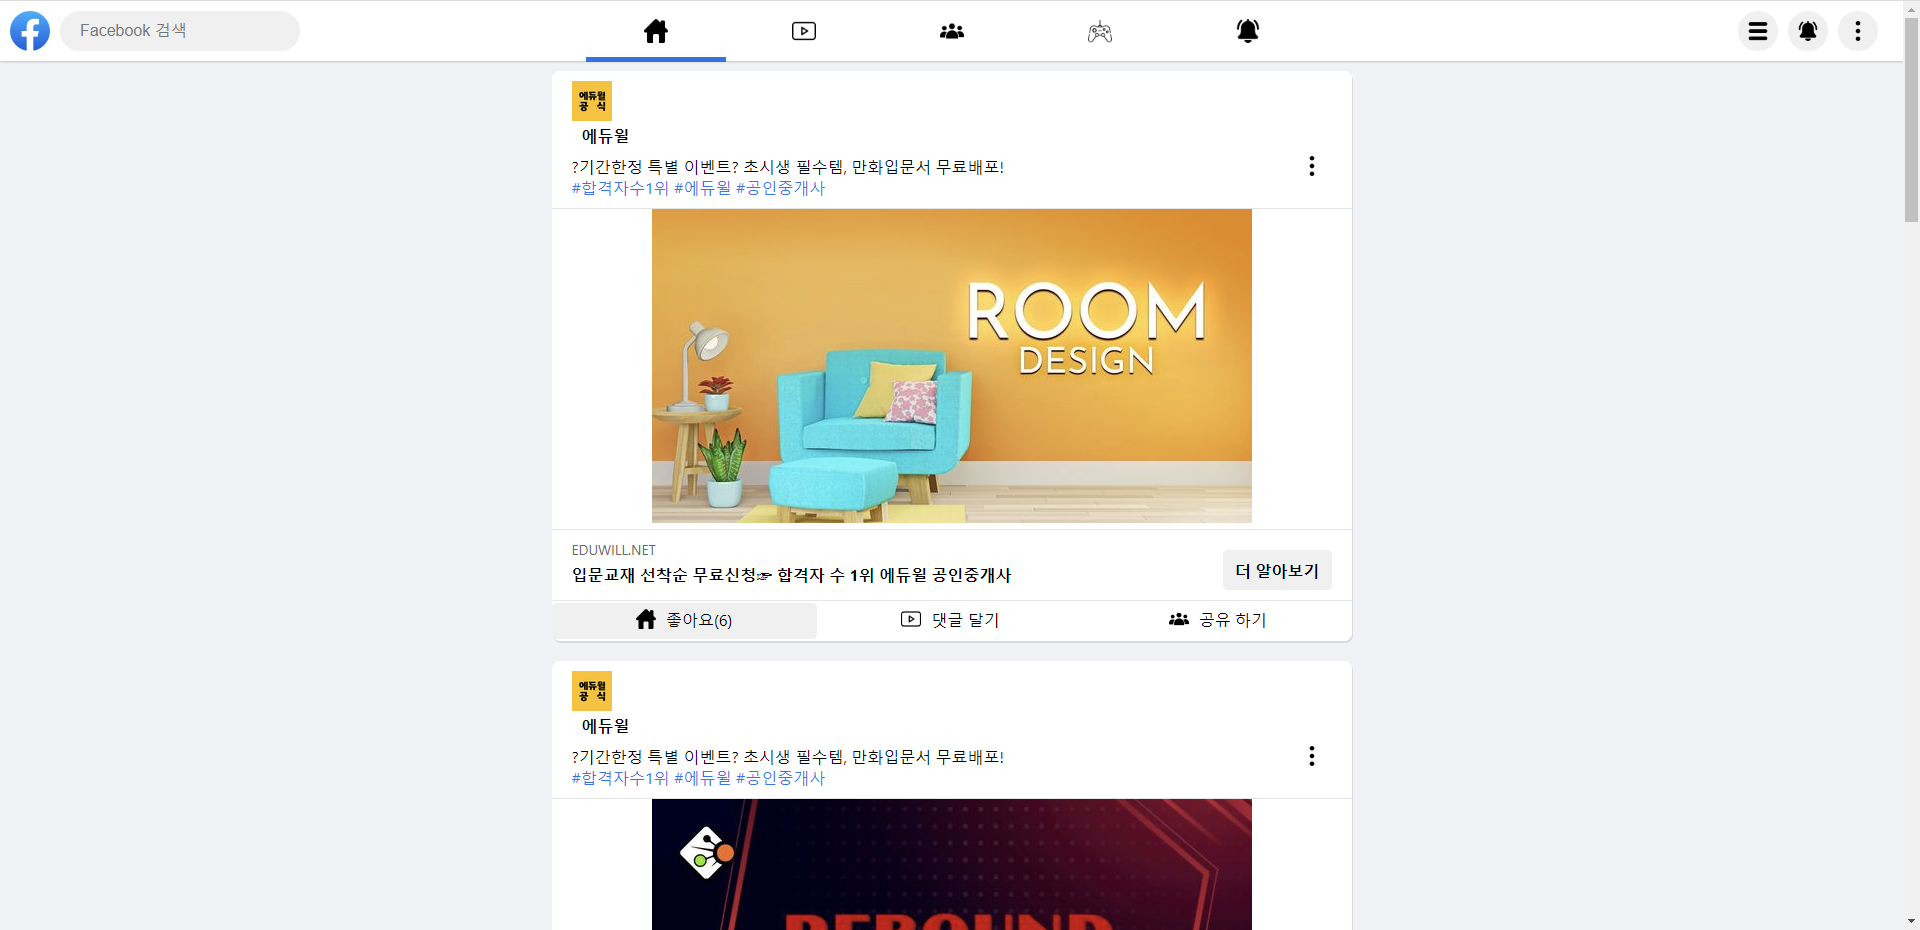Click the page vertical scrollbar thumb
This screenshot has width=1920, height=930.
pos(1911,118)
